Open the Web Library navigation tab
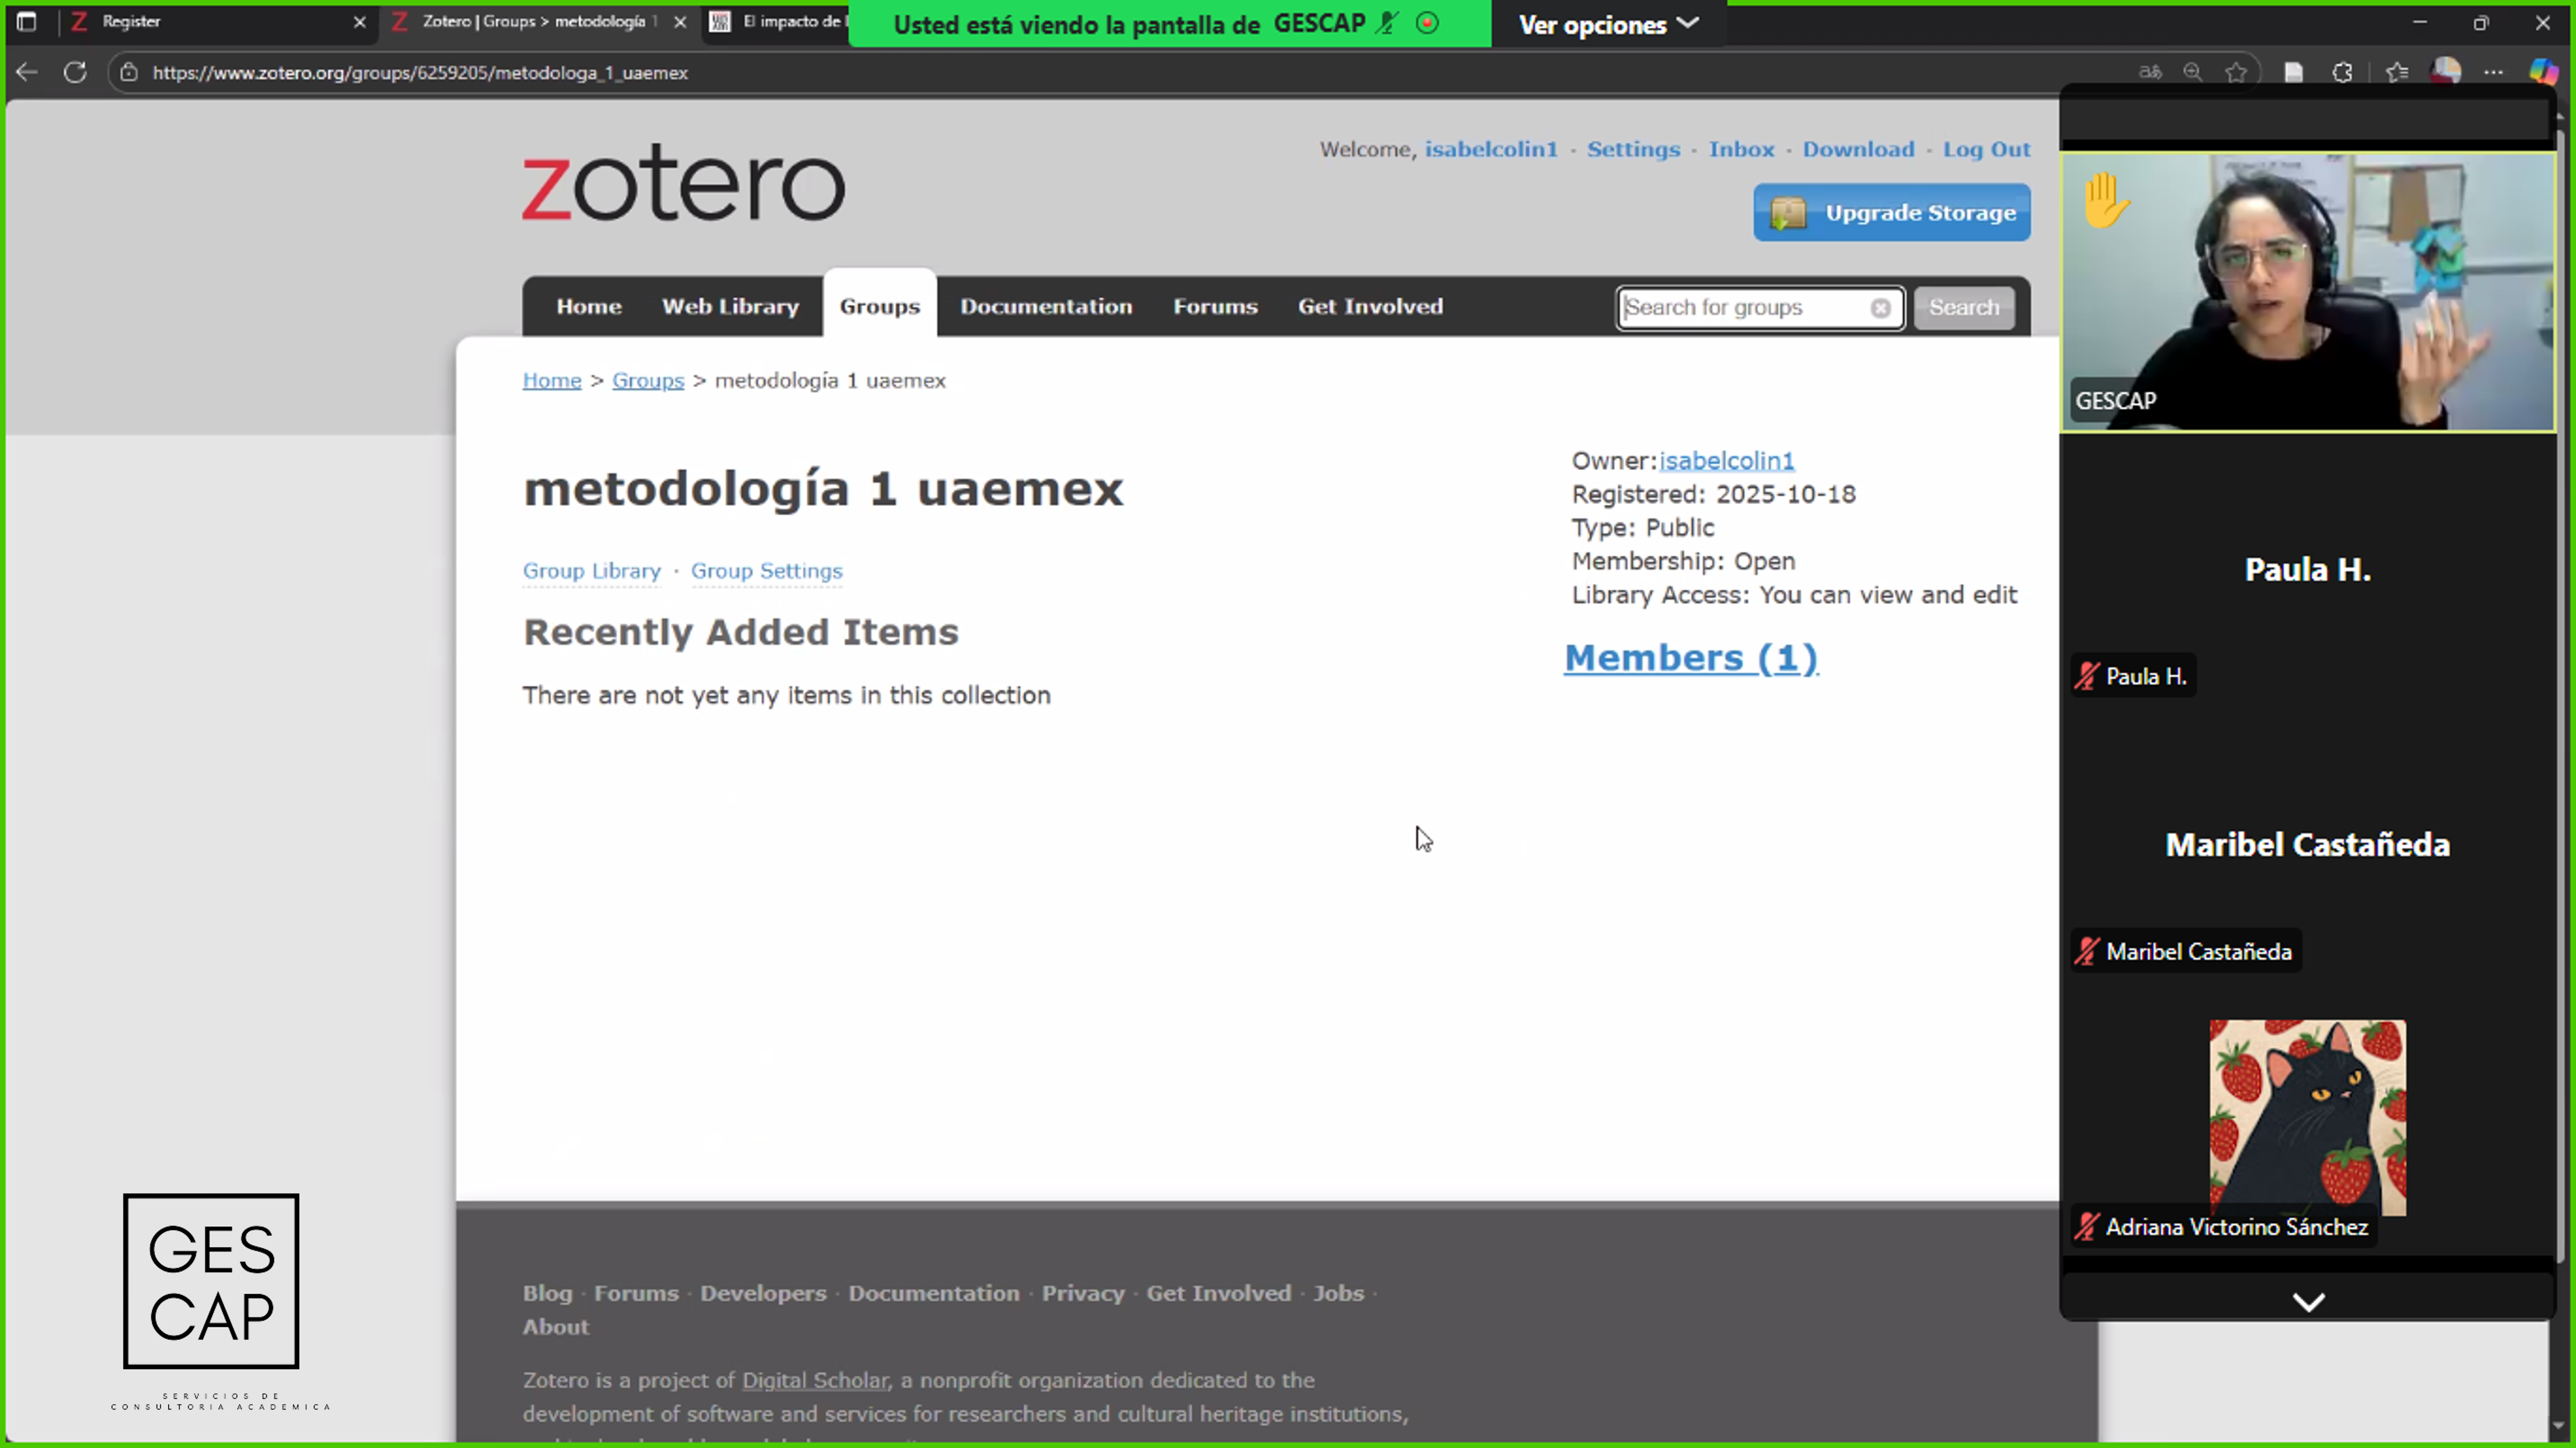2576x1448 pixels. (x=730, y=307)
